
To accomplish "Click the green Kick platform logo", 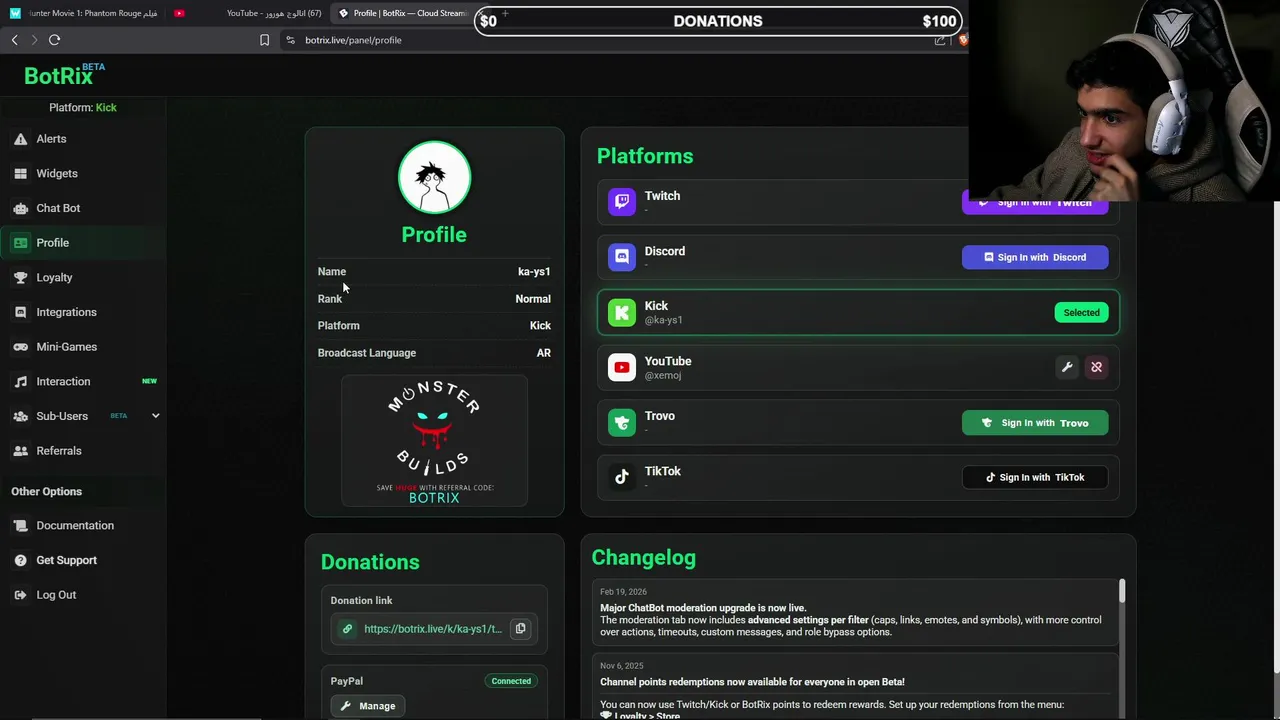I will pos(622,313).
